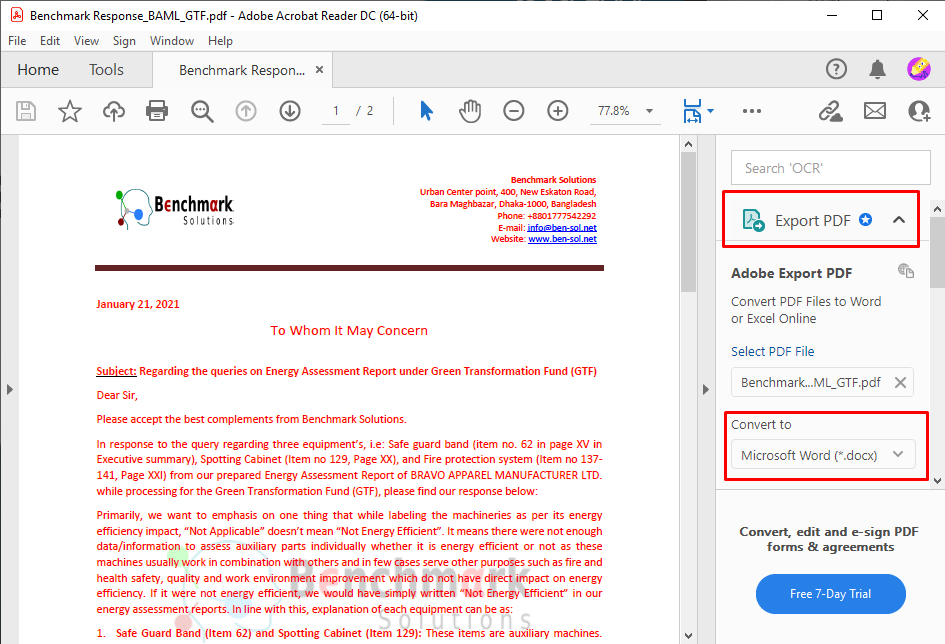Click share link icon

tap(830, 111)
